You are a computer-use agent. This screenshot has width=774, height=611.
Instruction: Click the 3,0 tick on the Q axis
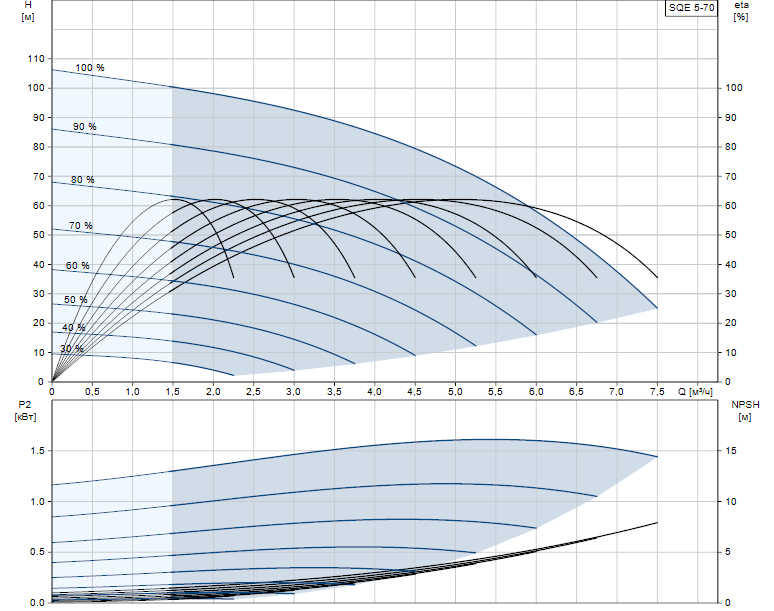click(x=293, y=392)
